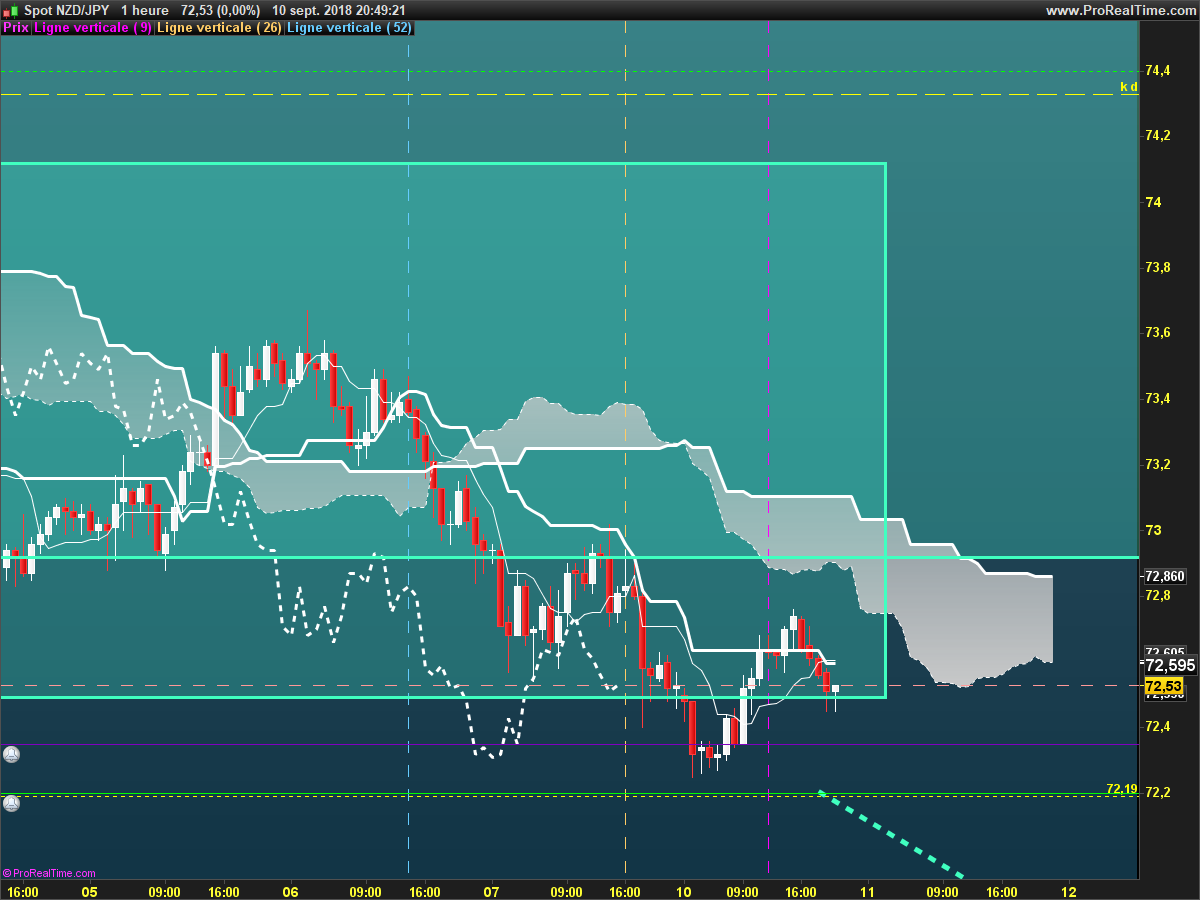Click date label 11 on time axis

click(x=867, y=891)
